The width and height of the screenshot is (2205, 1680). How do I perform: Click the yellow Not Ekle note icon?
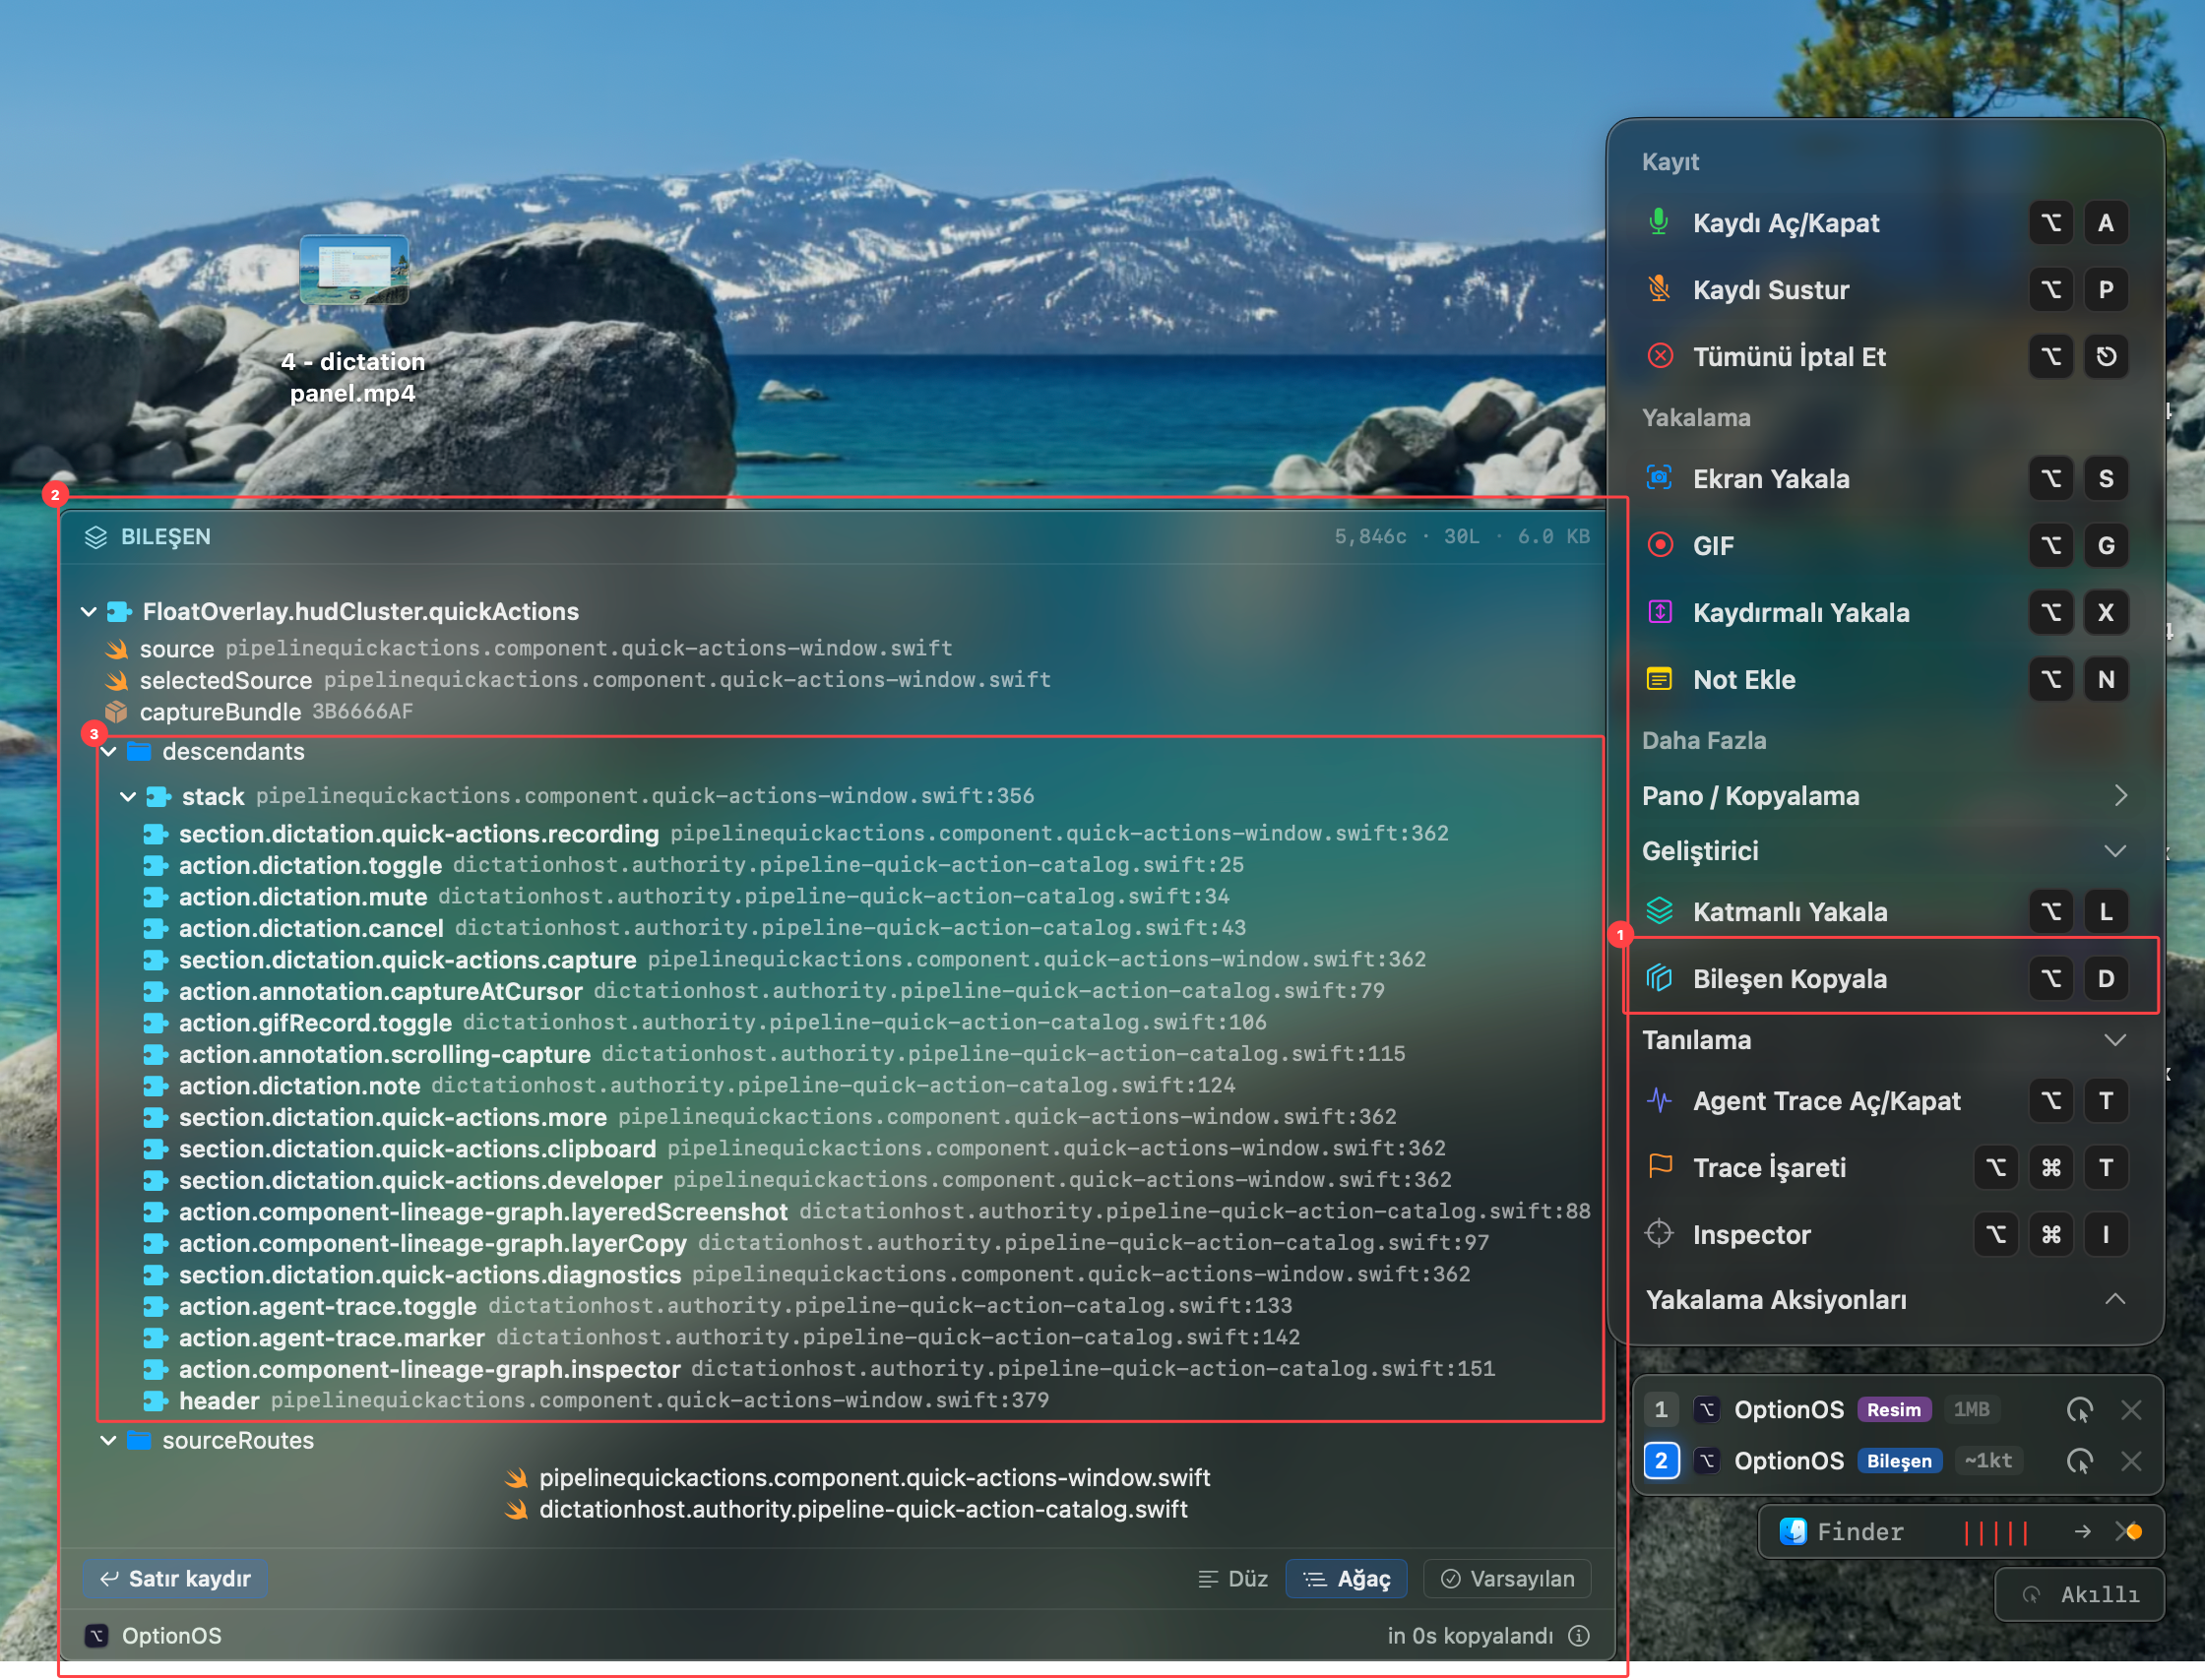(x=1659, y=679)
